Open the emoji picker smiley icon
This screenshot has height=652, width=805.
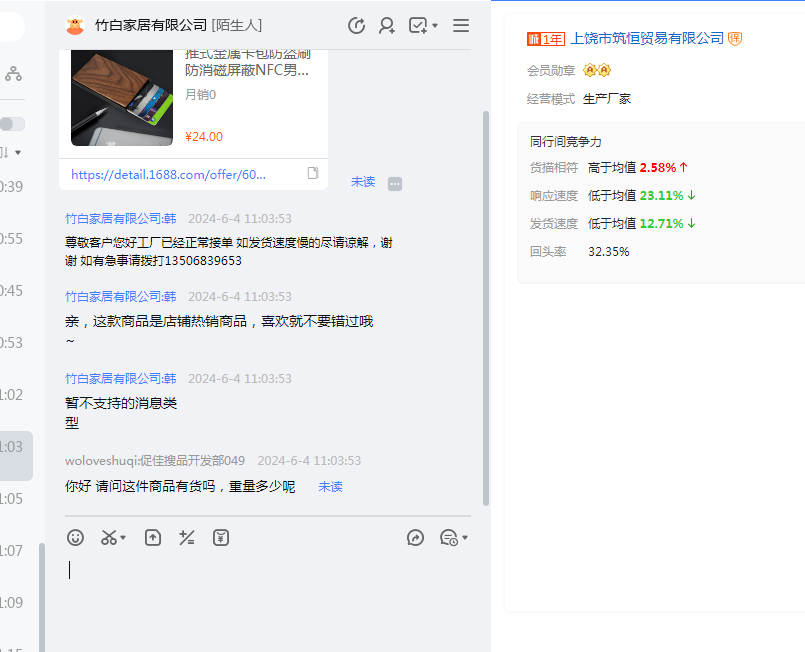click(x=75, y=538)
